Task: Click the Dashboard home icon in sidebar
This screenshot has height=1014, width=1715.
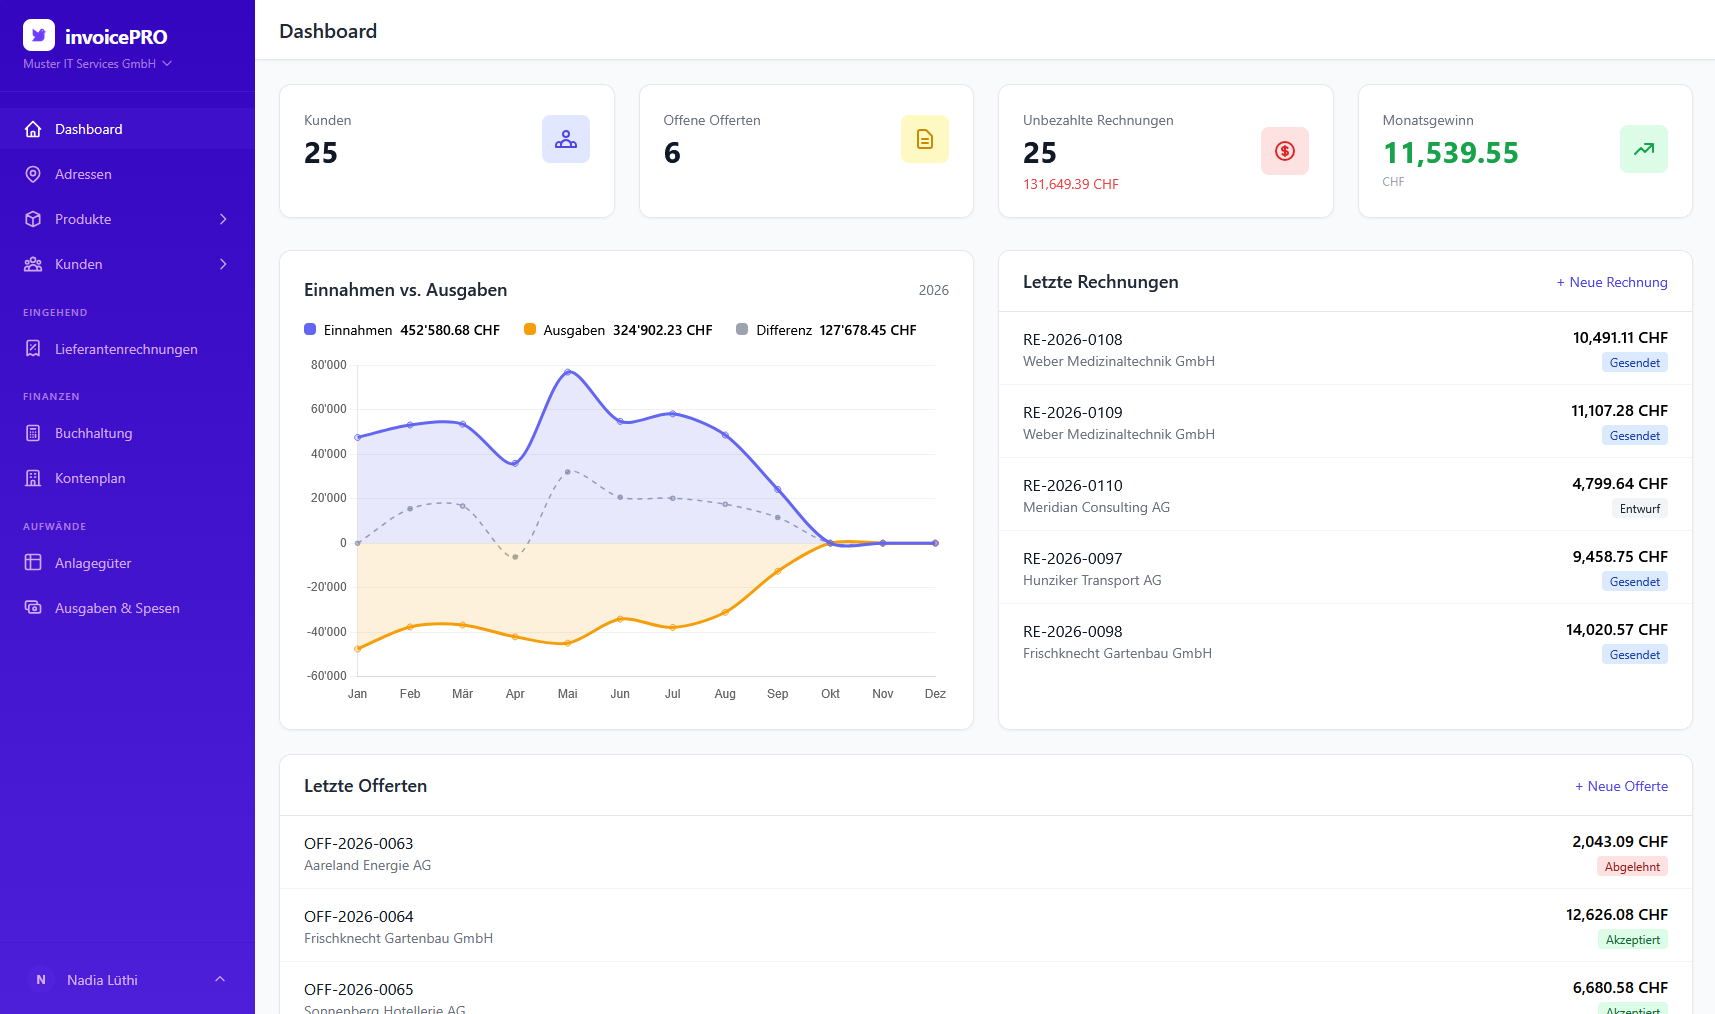Action: (x=33, y=129)
